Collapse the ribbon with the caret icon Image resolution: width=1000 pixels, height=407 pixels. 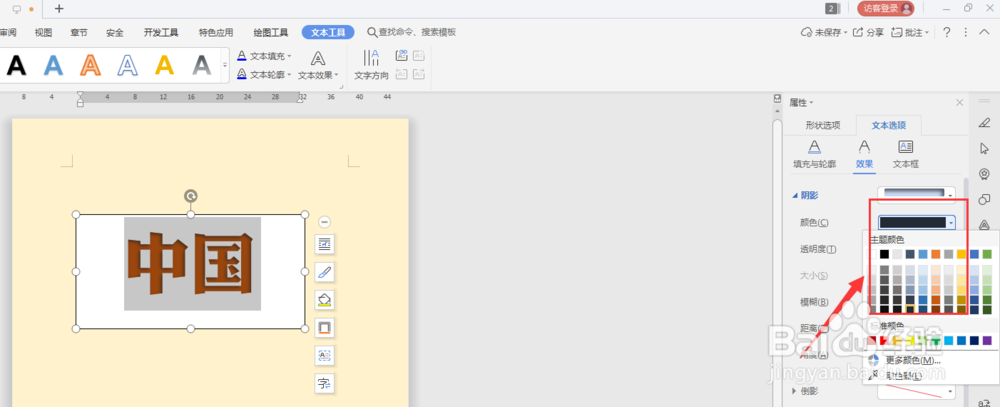[x=984, y=33]
